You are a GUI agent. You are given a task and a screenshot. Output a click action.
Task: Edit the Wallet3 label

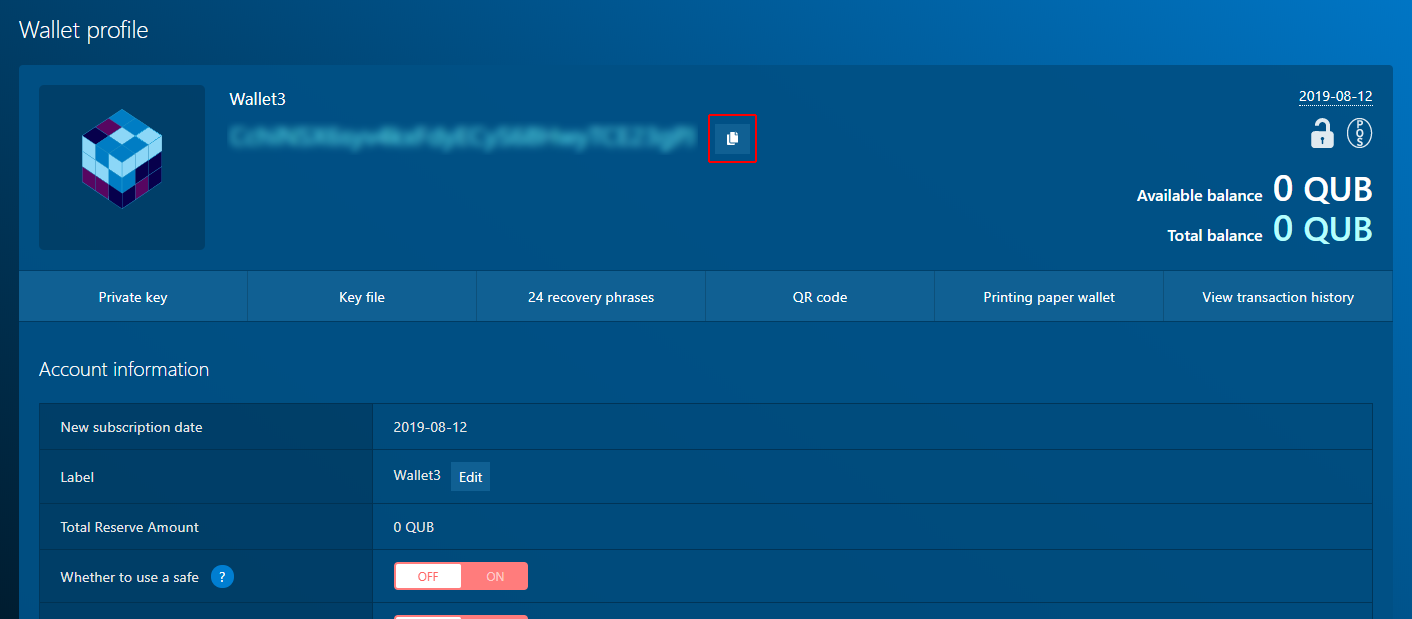470,477
